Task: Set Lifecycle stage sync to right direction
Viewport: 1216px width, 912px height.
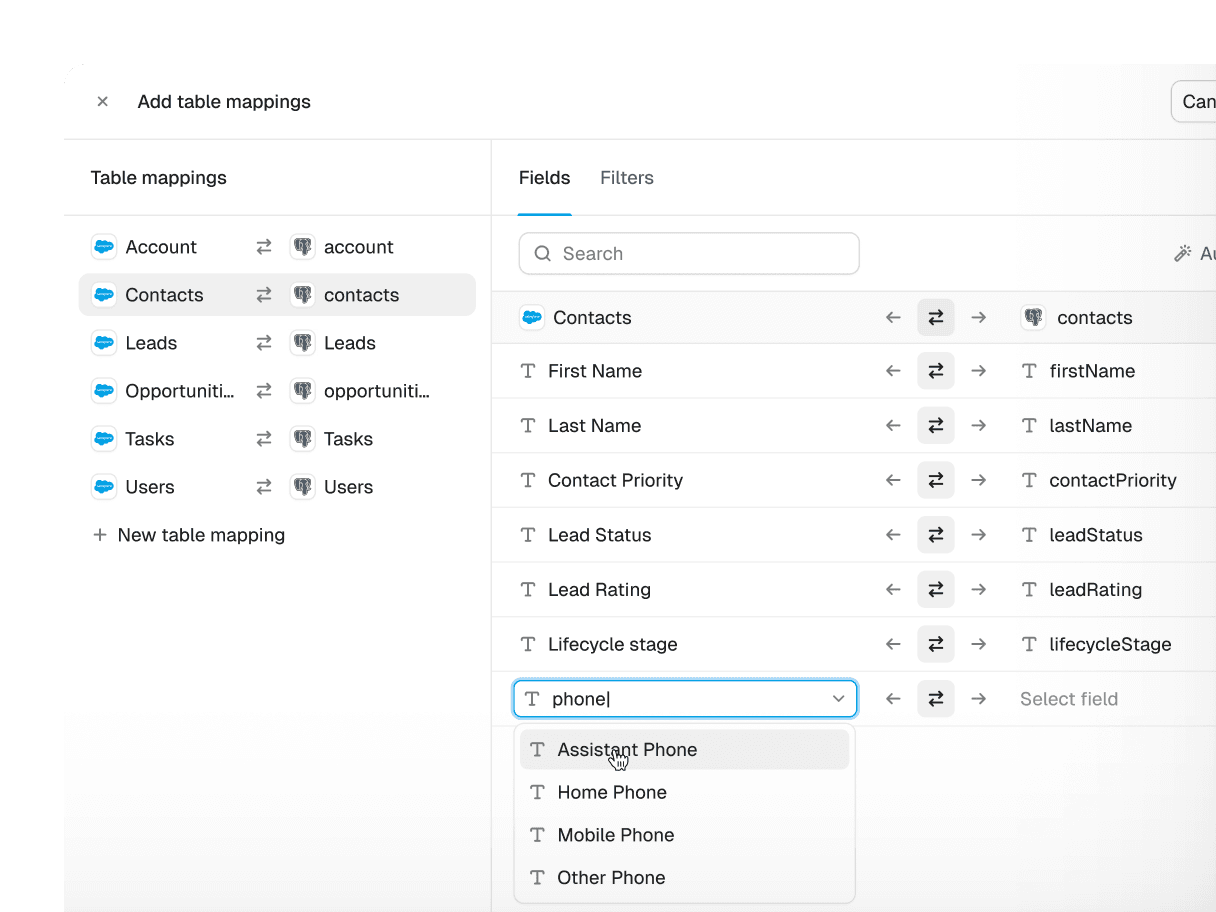Action: click(979, 645)
